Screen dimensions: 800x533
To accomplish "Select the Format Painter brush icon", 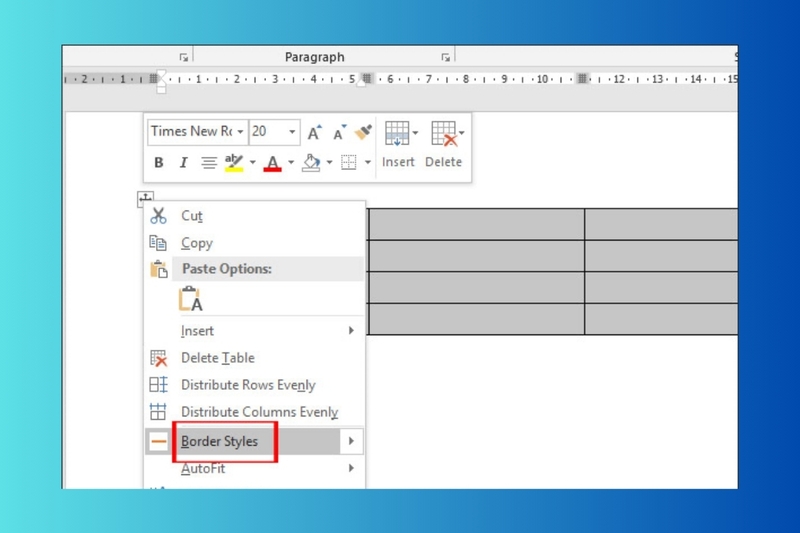I will click(x=363, y=132).
